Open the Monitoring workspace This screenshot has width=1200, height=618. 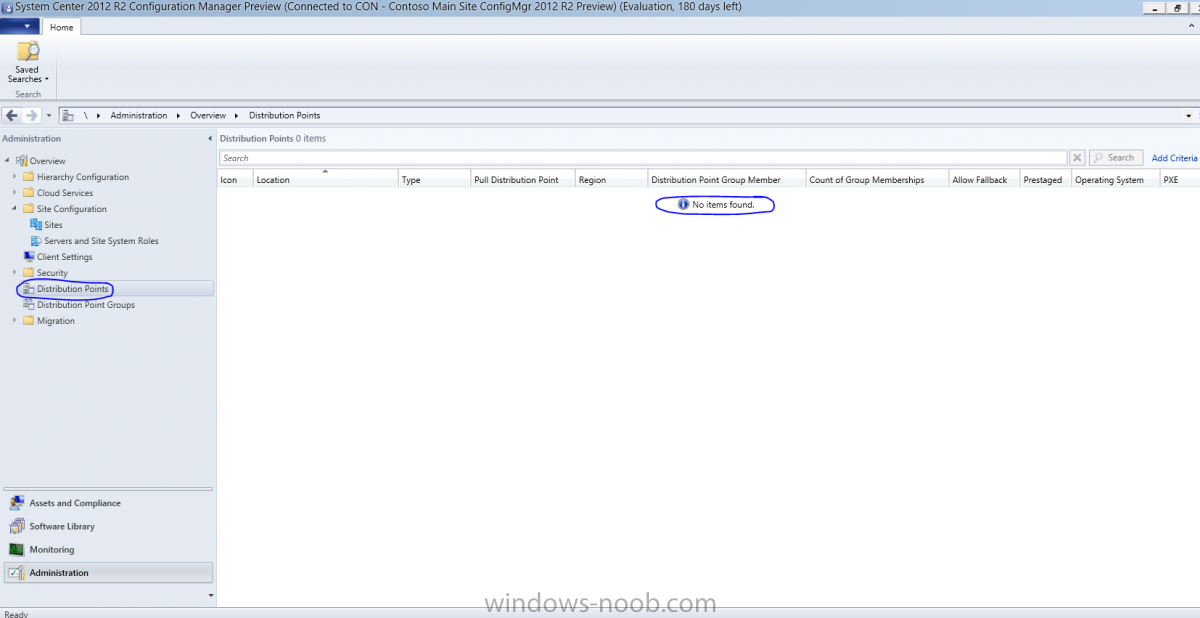(x=107, y=549)
